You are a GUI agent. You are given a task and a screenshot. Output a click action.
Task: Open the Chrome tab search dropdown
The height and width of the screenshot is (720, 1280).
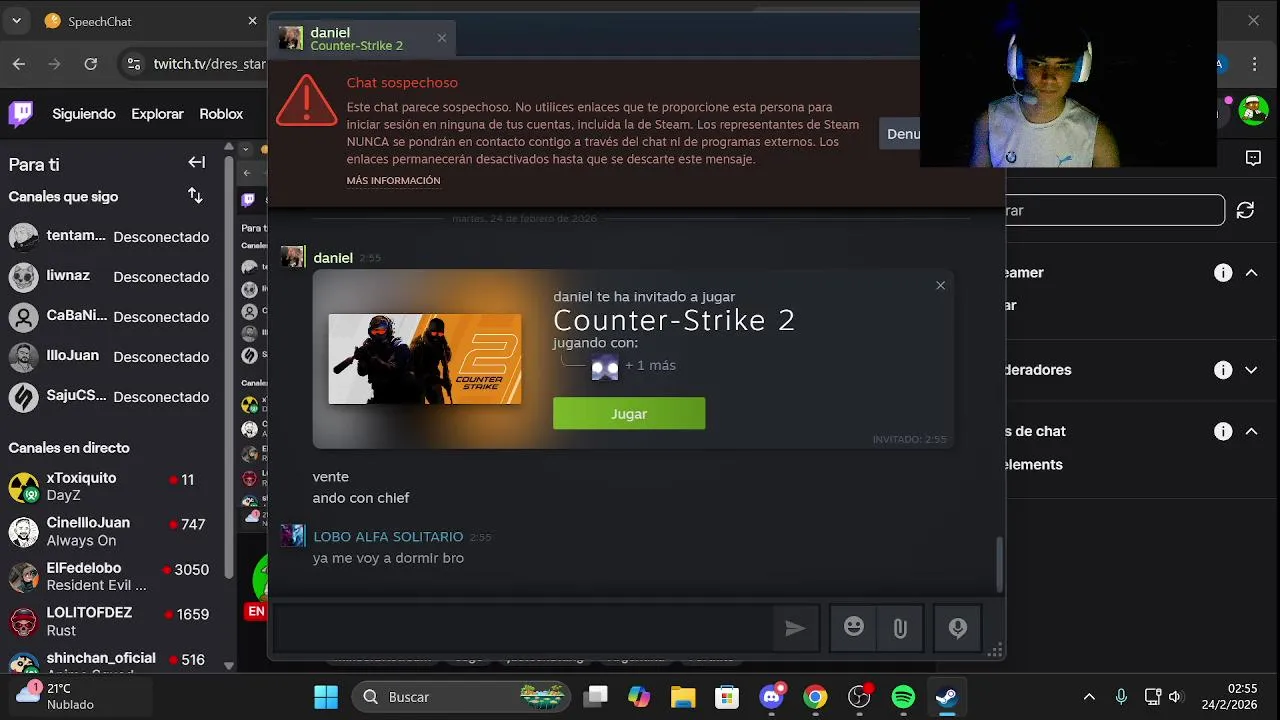[x=16, y=21]
